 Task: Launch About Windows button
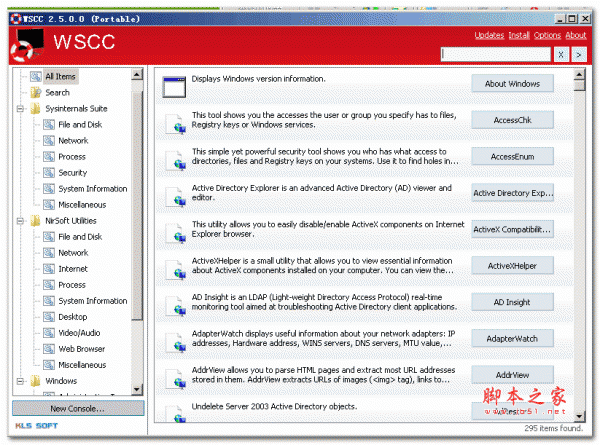click(x=512, y=83)
